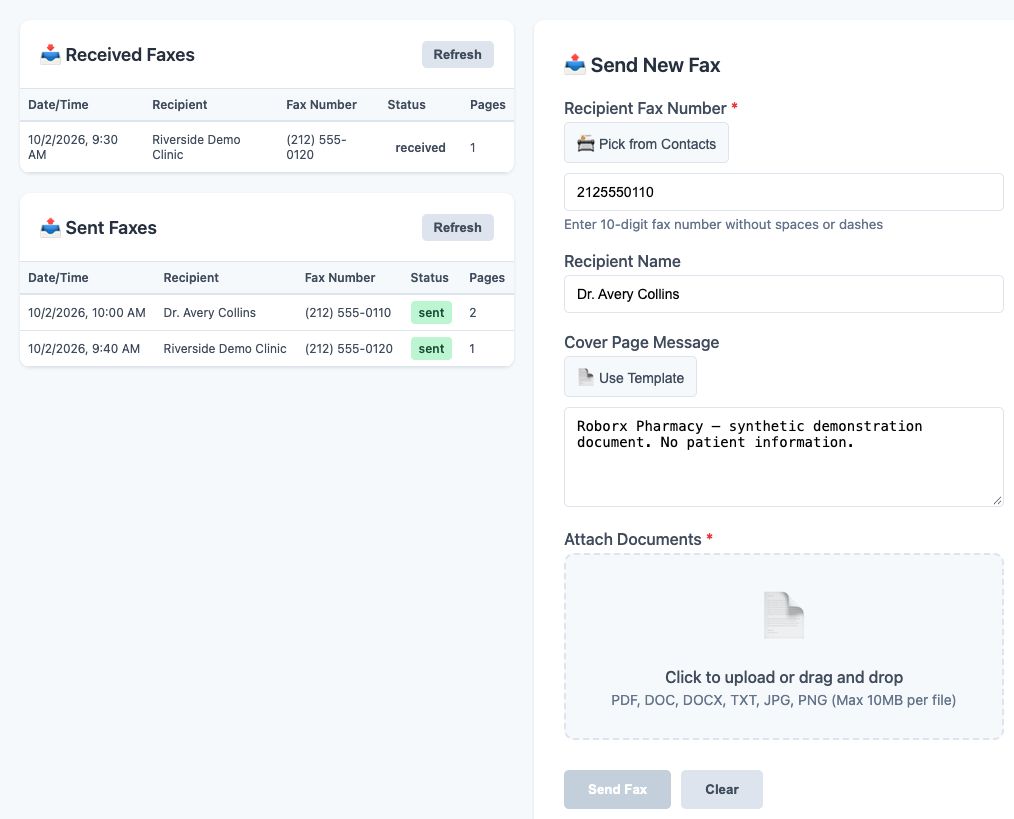Image resolution: width=1014 pixels, height=819 pixels.
Task: Click the 'received' status in Received Faxes
Action: pos(420,147)
